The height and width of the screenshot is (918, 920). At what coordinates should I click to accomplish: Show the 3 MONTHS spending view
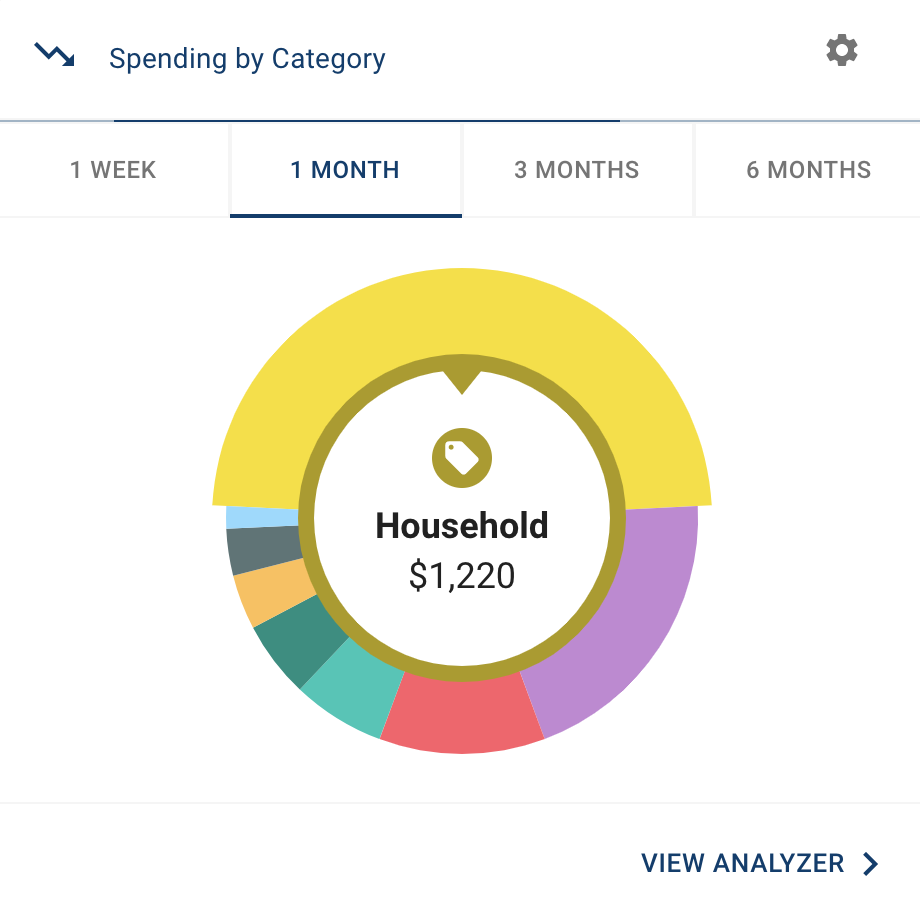pyautogui.click(x=577, y=170)
